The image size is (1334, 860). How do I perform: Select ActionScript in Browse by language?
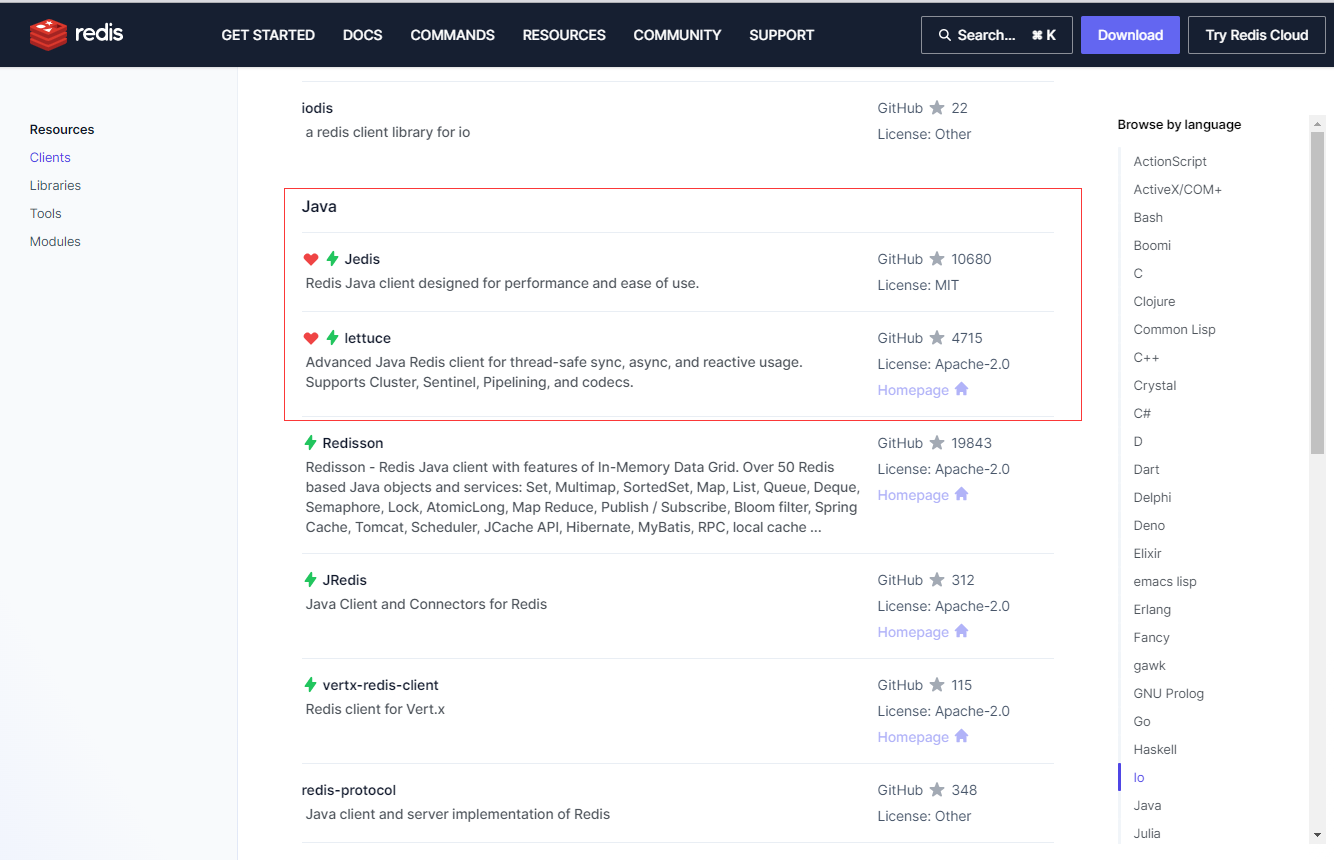click(x=1170, y=161)
